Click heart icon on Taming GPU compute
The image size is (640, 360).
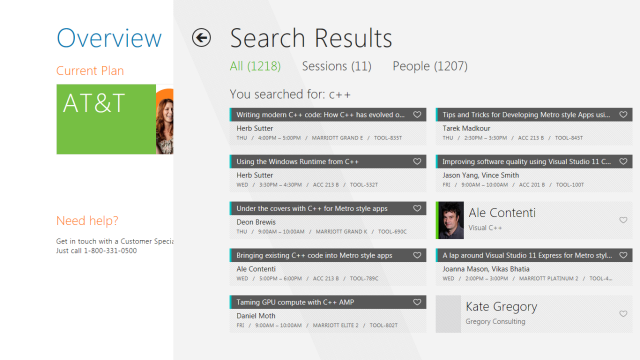click(417, 302)
